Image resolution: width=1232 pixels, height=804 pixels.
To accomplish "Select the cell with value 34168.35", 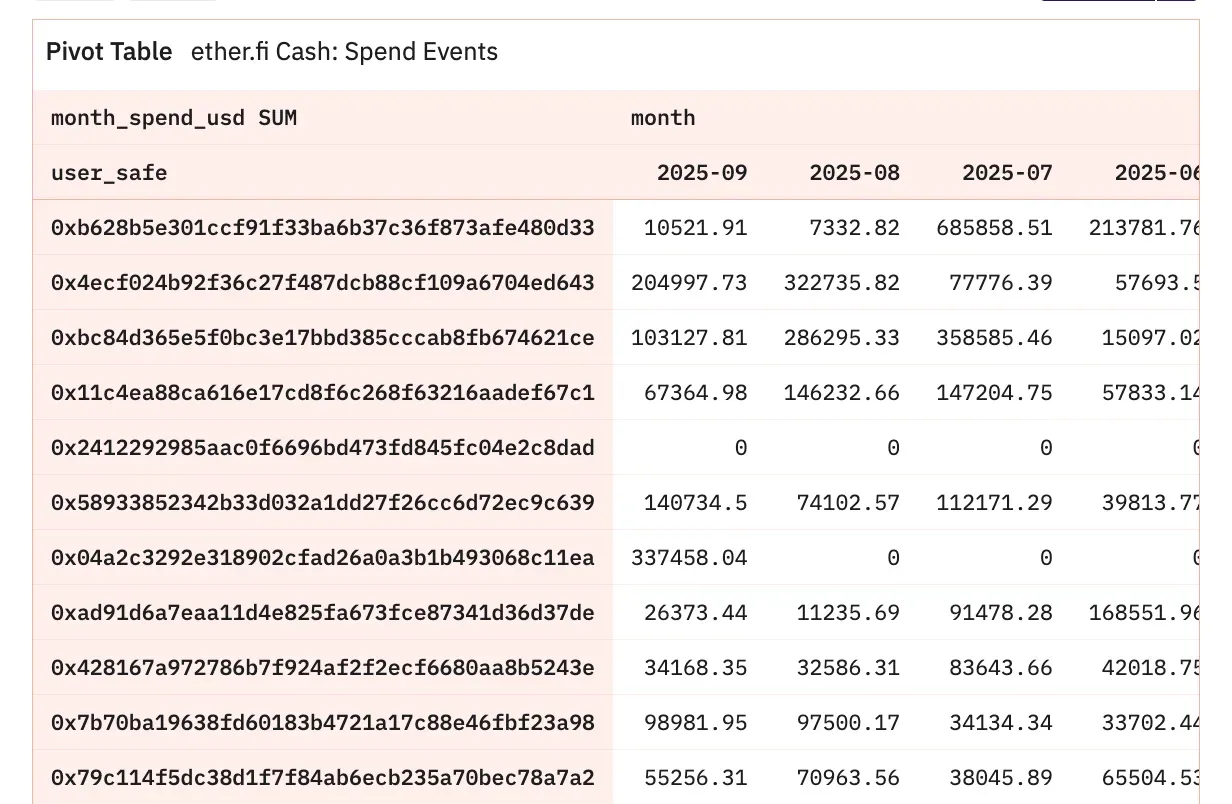I will 695,668.
